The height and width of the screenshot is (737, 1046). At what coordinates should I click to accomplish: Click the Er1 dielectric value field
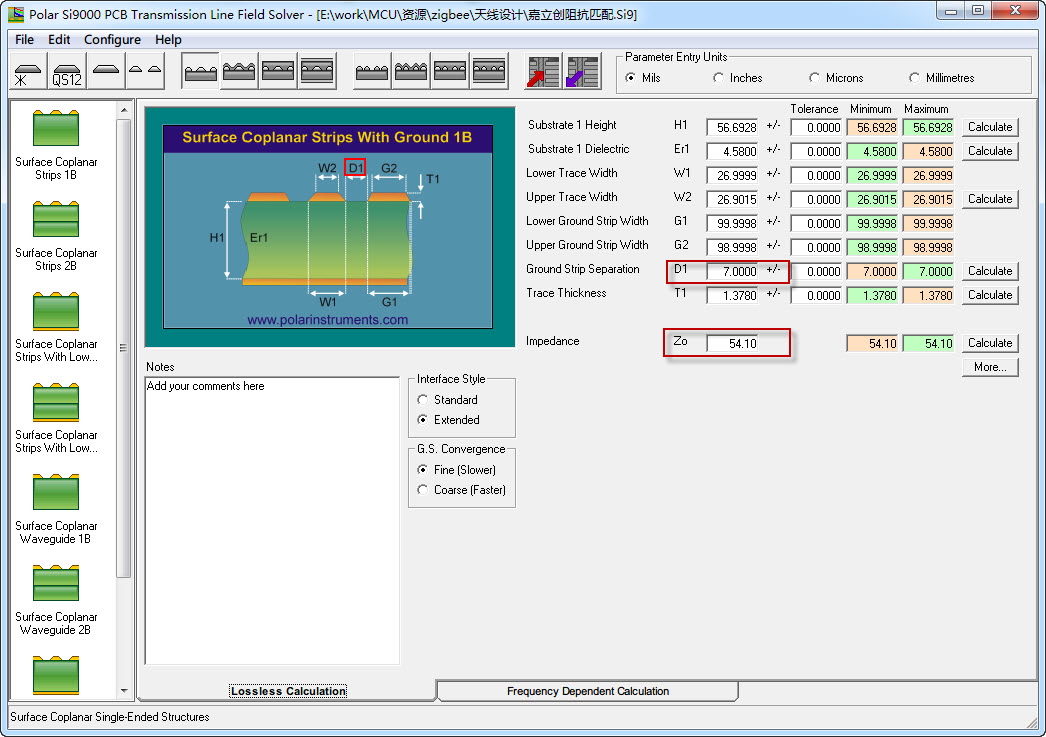tap(732, 151)
